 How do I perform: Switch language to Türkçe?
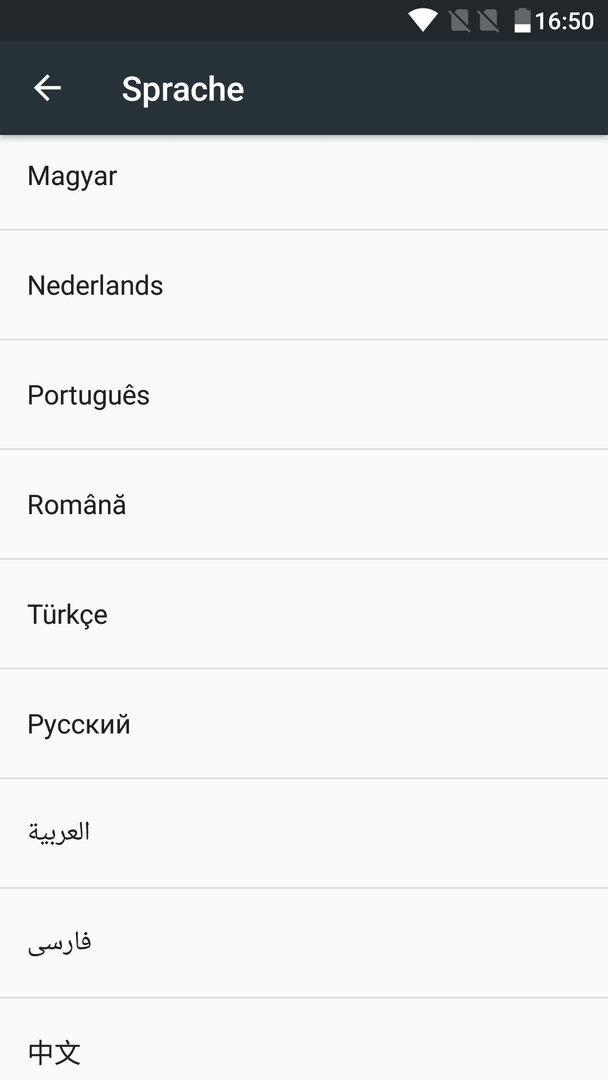point(304,614)
